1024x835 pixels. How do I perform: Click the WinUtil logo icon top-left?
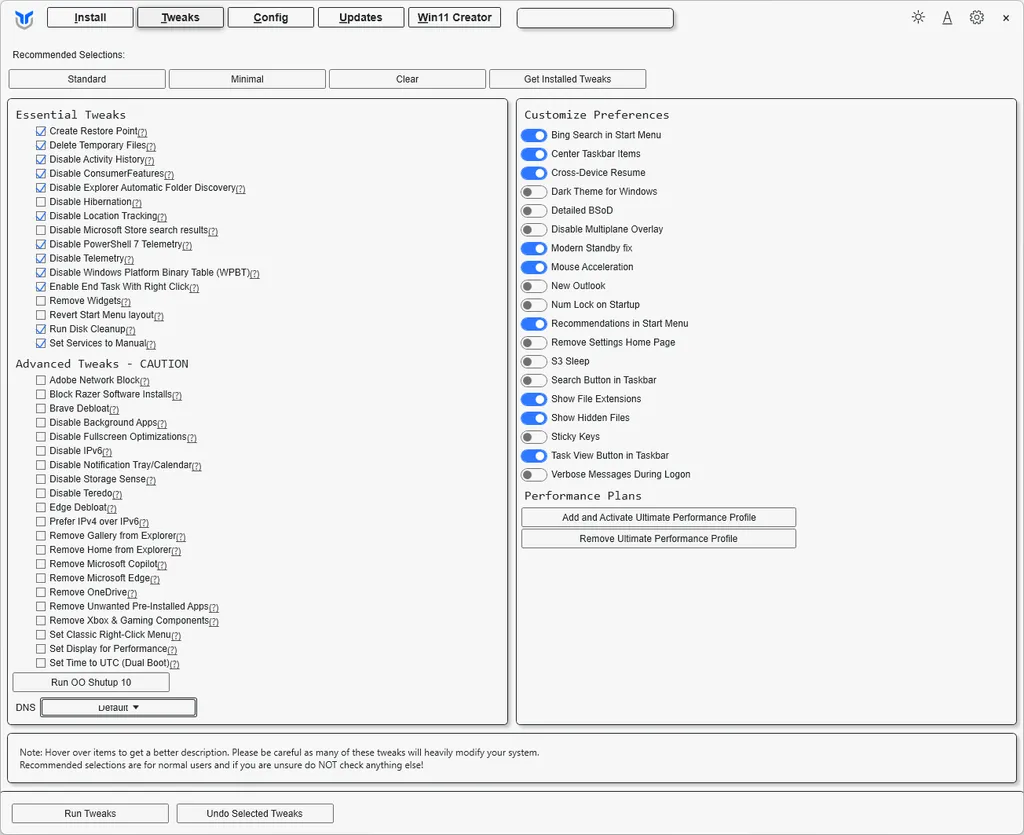[x=22, y=17]
